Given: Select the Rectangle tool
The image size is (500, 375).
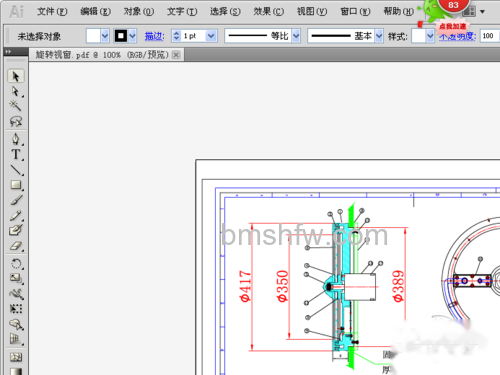Looking at the screenshot, I should [x=16, y=185].
